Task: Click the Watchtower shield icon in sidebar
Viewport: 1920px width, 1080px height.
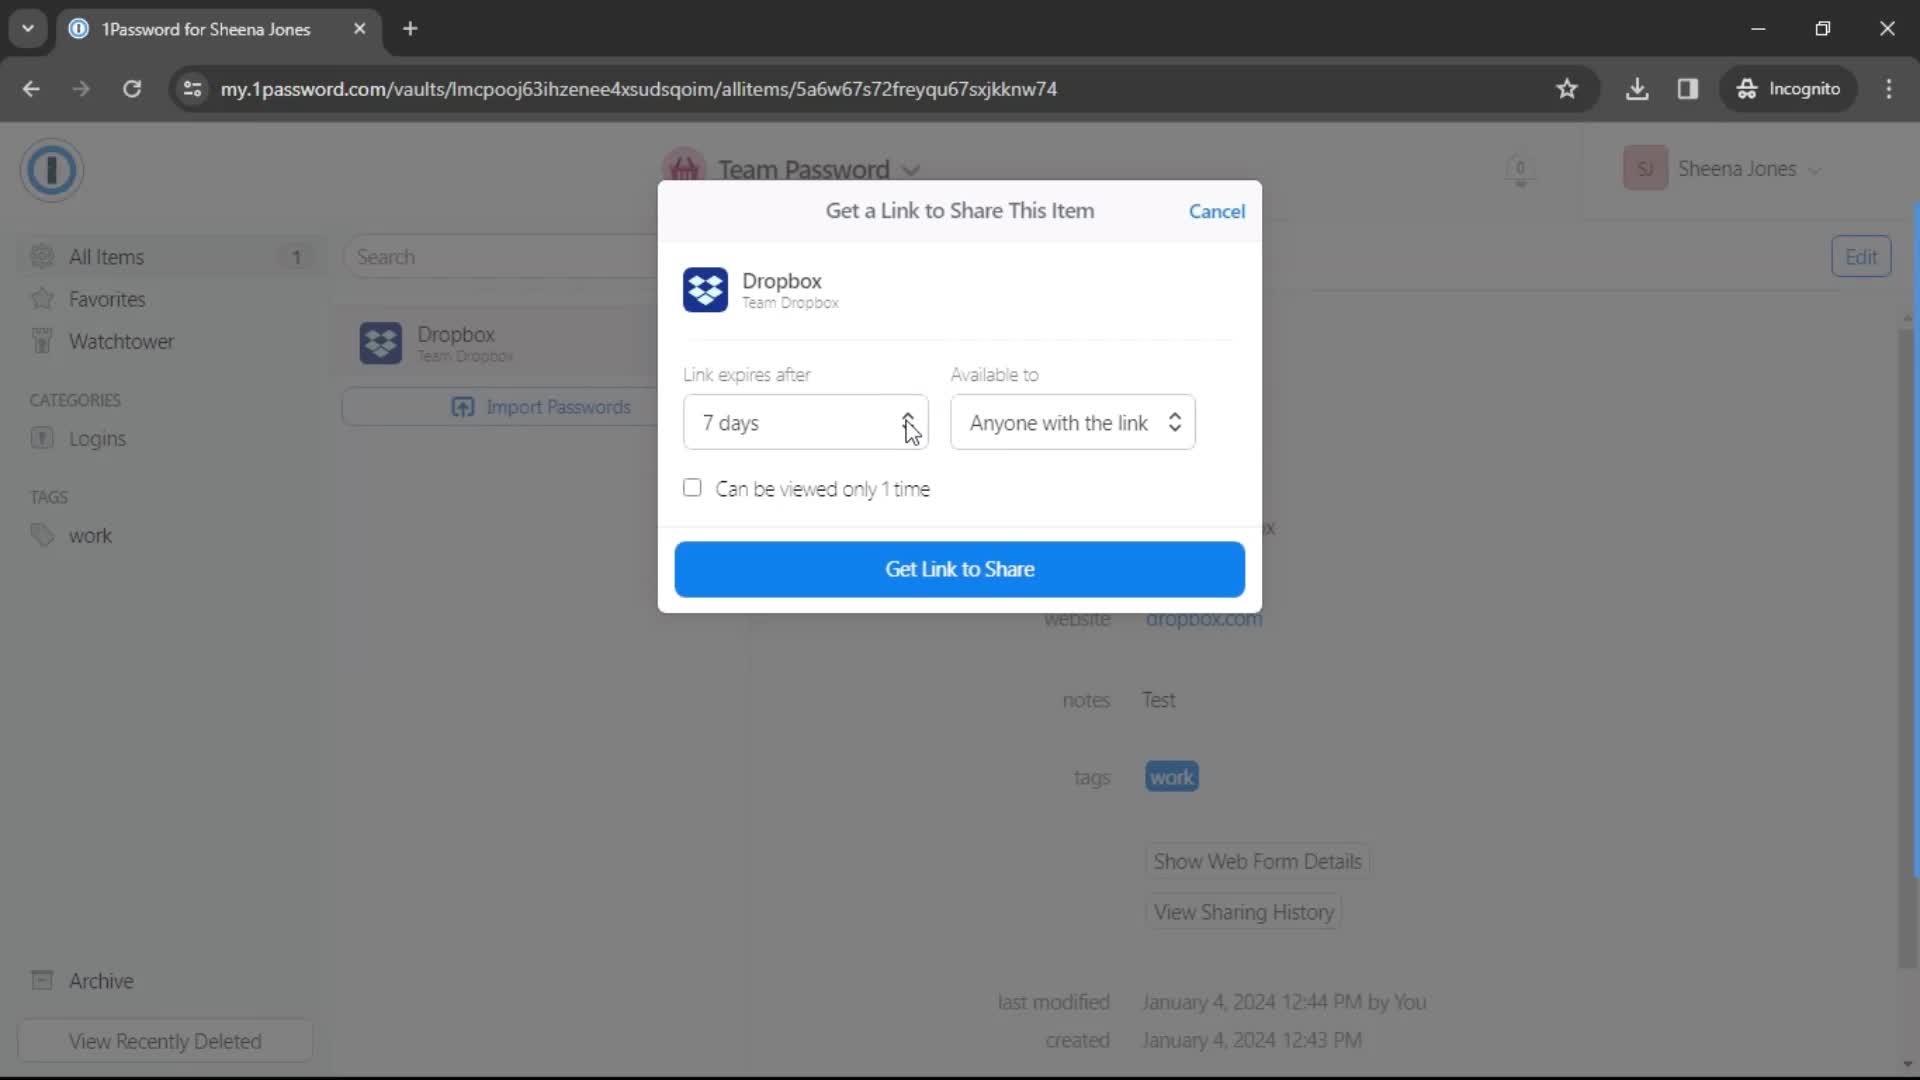Action: pyautogui.click(x=41, y=342)
